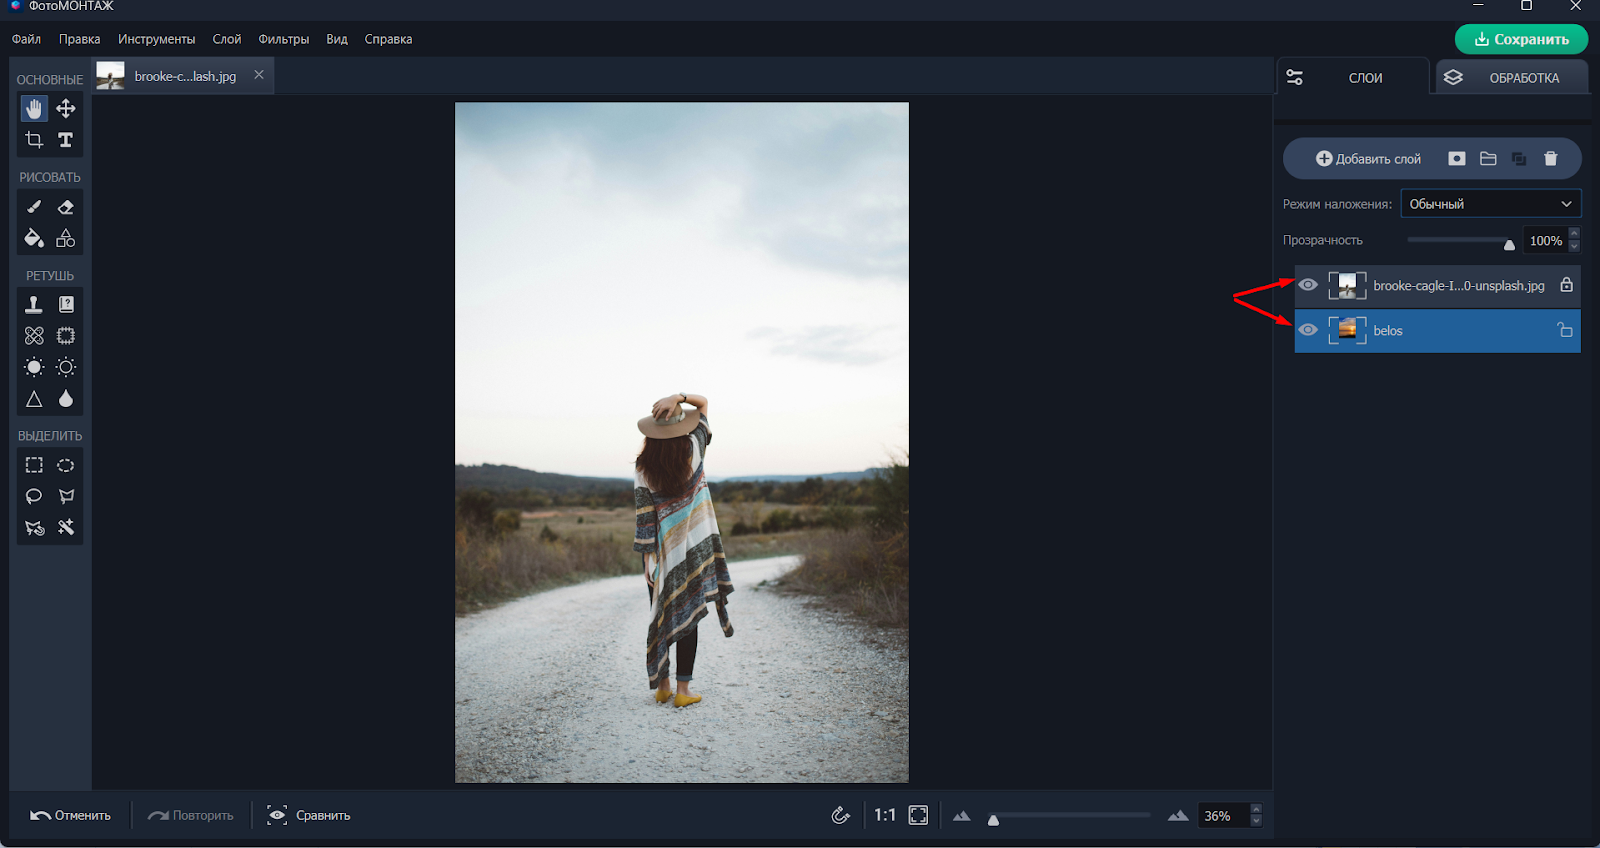Open the Фильтры menu
Image resolution: width=1600 pixels, height=848 pixels.
pos(284,39)
